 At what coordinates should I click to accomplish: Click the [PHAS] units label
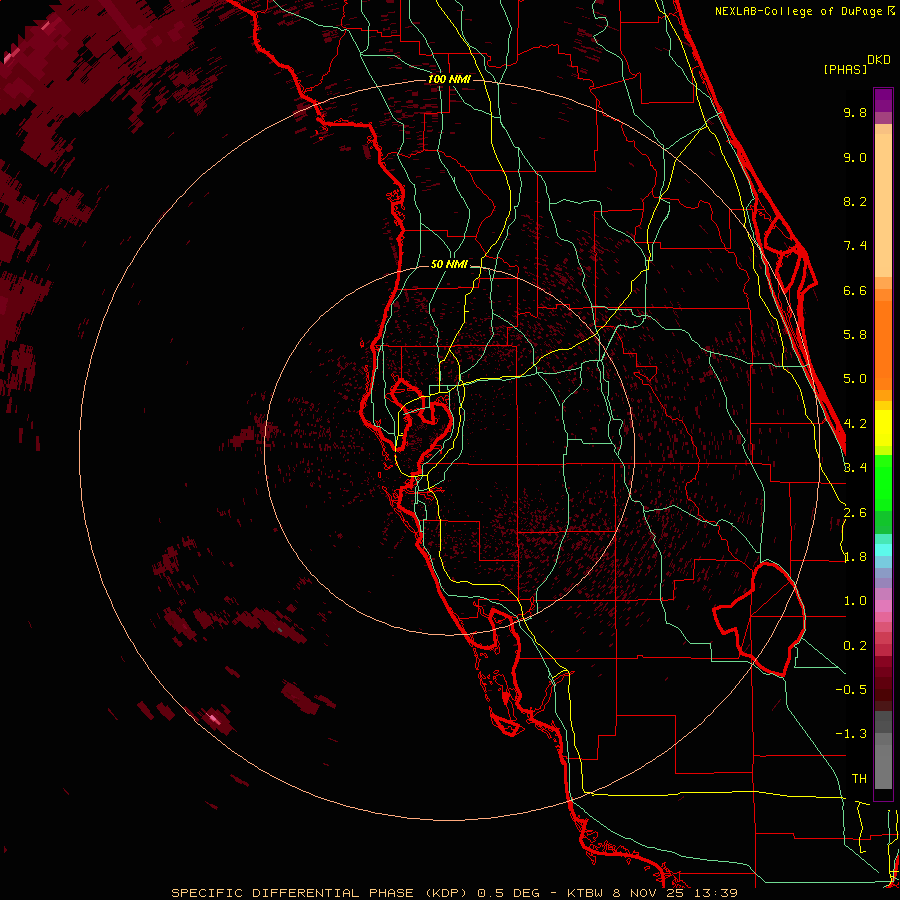coord(845,69)
